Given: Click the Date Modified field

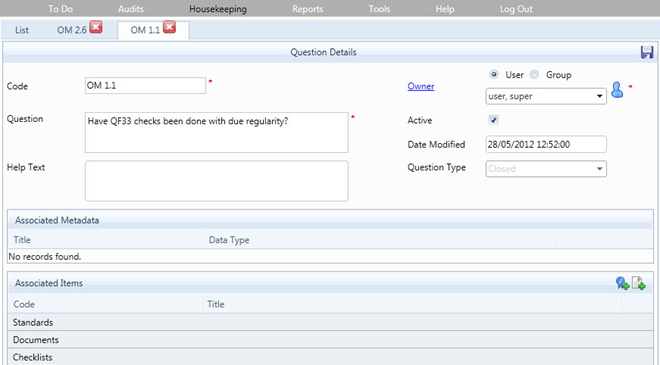Looking at the screenshot, I should (x=546, y=144).
